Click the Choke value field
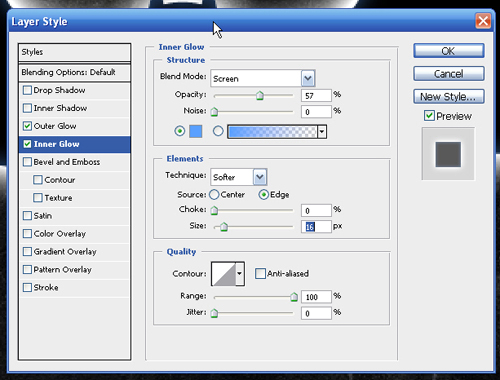 click(x=316, y=210)
